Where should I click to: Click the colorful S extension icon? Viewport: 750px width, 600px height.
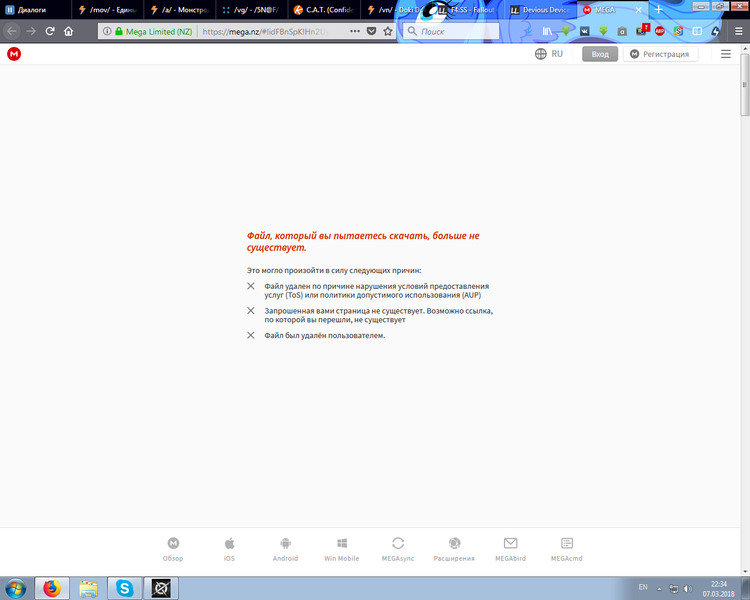[678, 31]
